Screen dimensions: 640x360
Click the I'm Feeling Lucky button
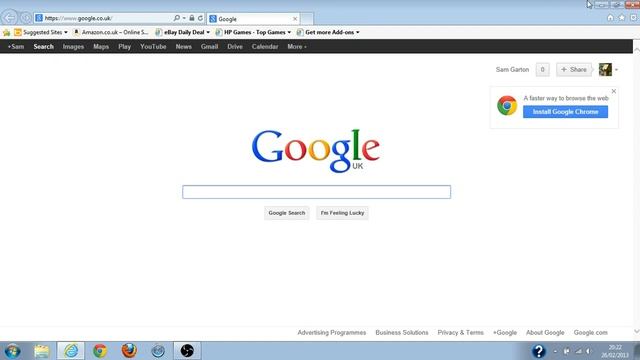tap(342, 213)
